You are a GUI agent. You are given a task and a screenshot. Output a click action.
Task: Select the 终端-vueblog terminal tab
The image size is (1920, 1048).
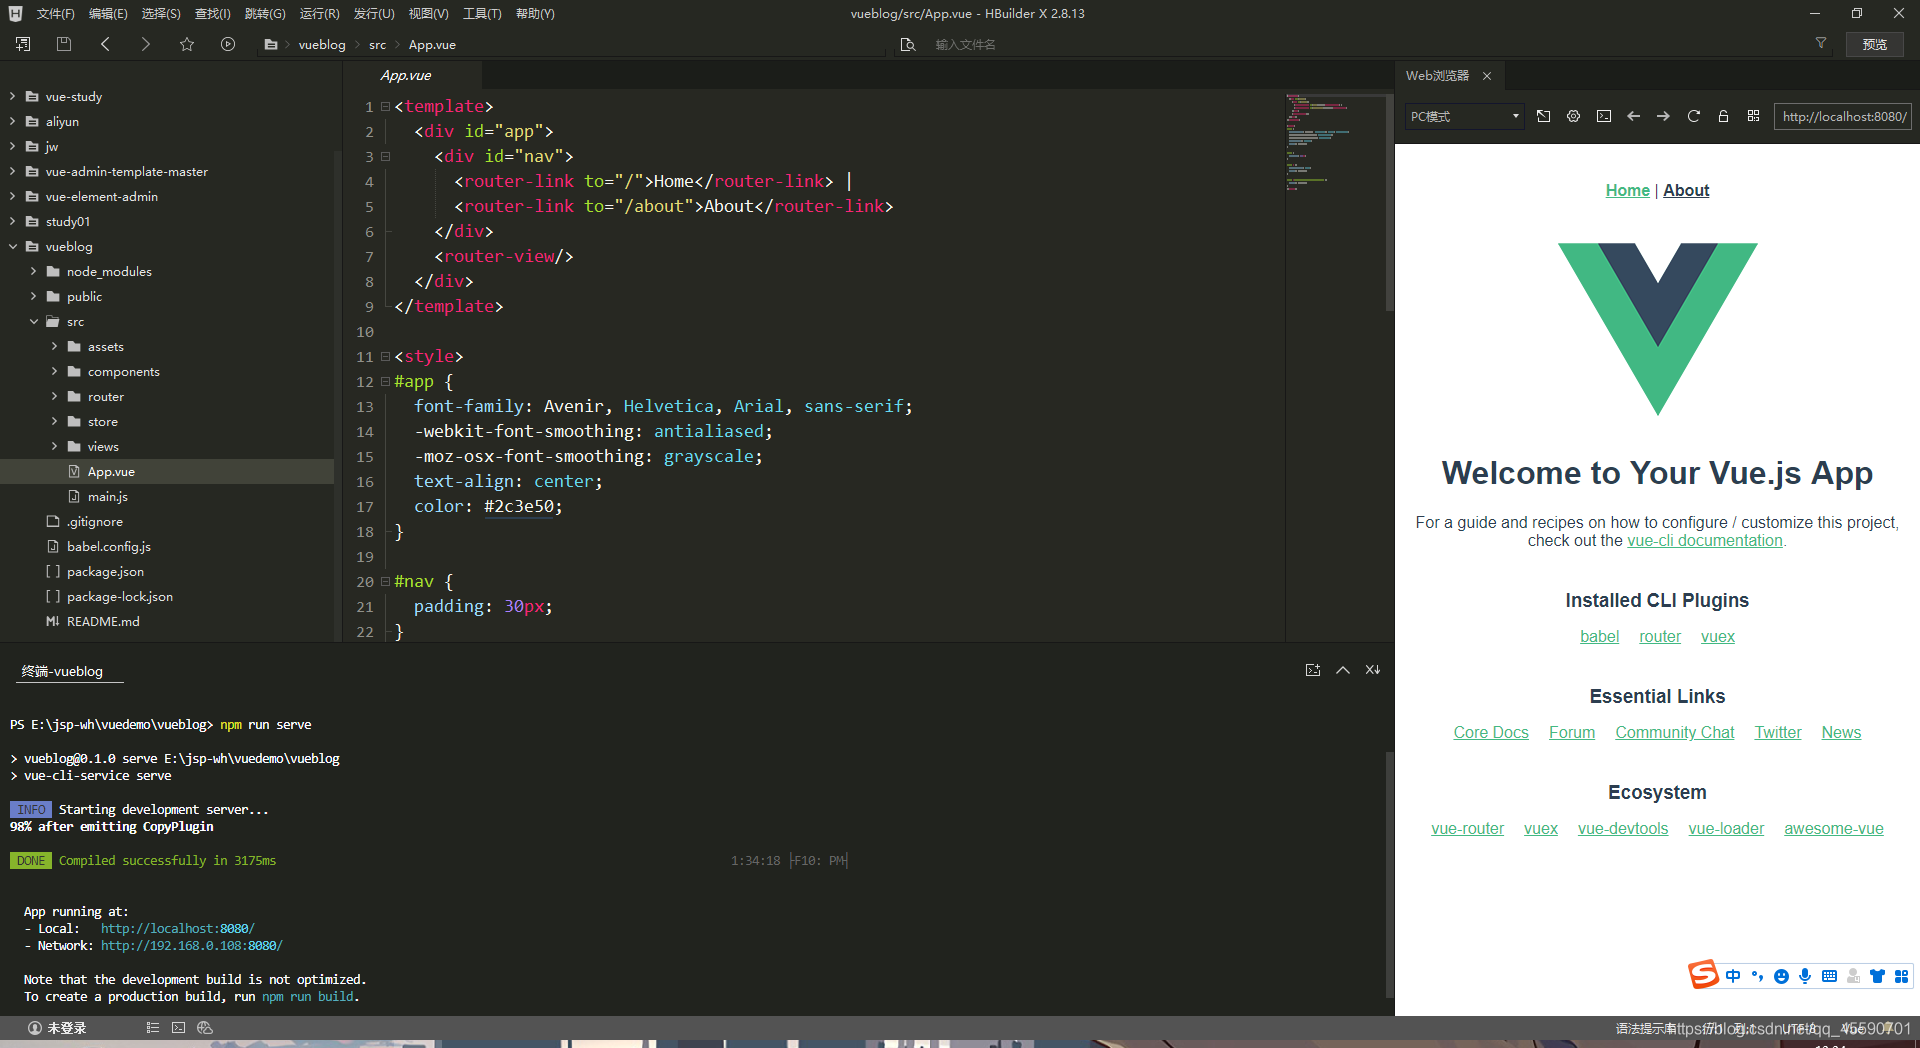[62, 671]
